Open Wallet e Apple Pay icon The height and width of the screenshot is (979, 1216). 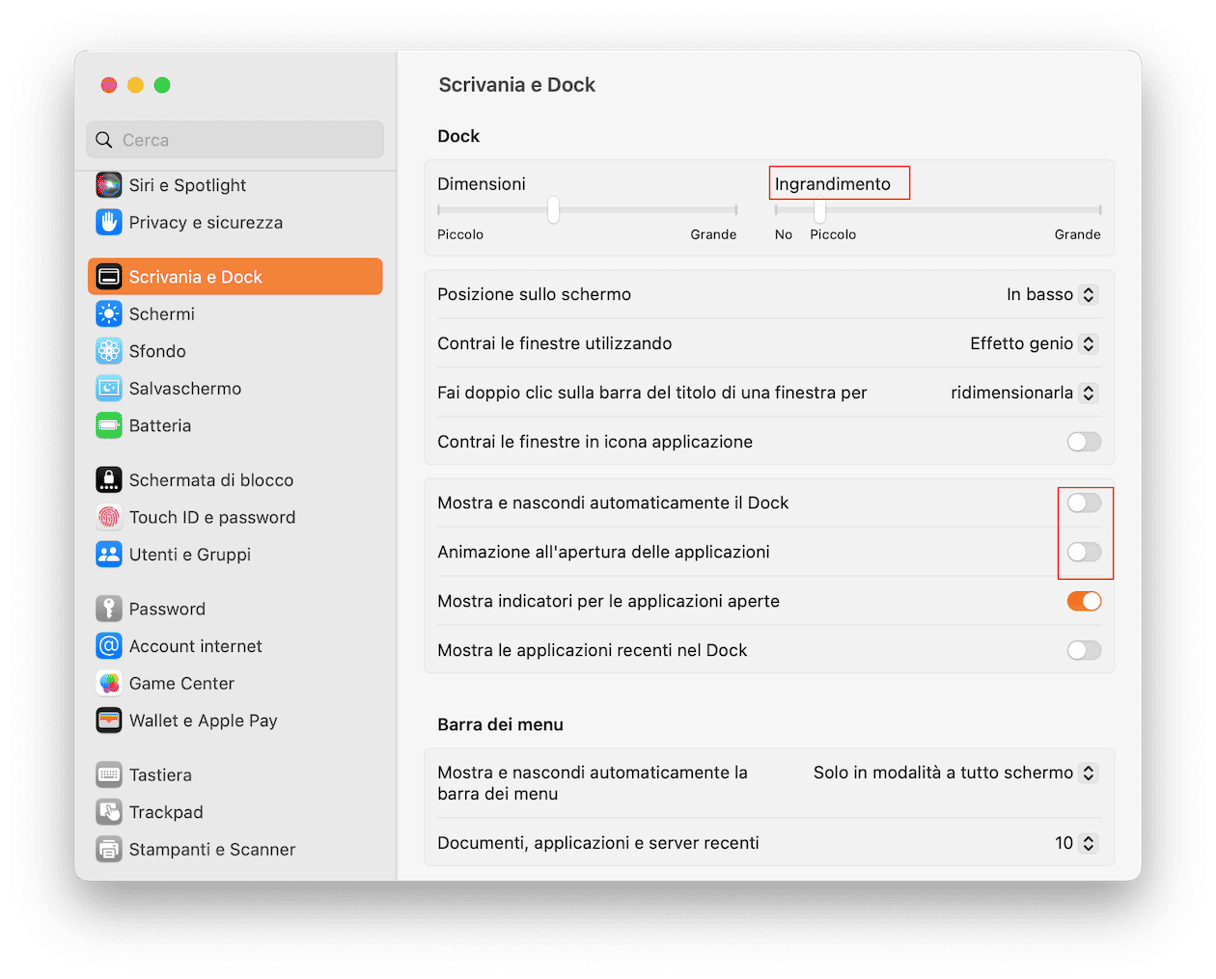coord(109,720)
